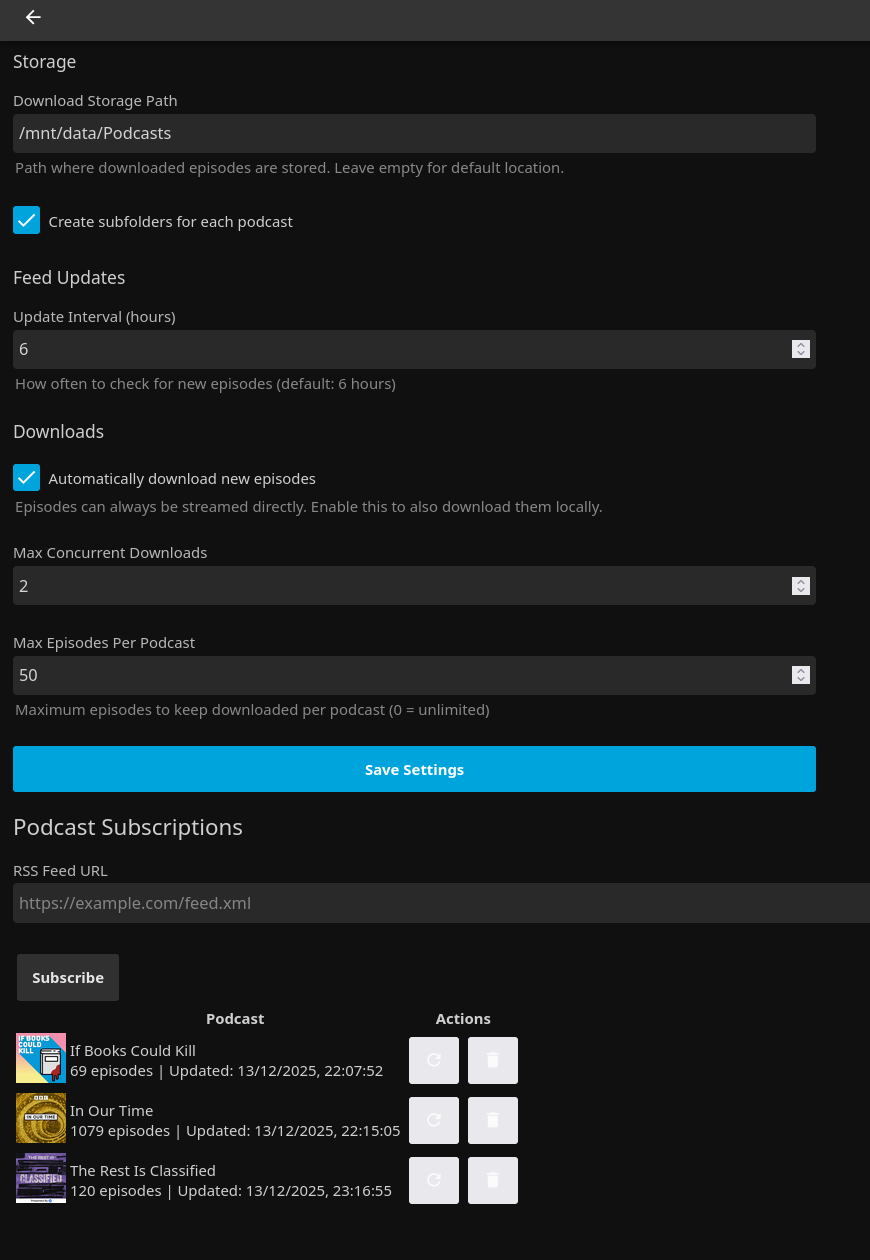Uncheck Create subfolders for each podcast
The height and width of the screenshot is (1260, 870).
(26, 220)
